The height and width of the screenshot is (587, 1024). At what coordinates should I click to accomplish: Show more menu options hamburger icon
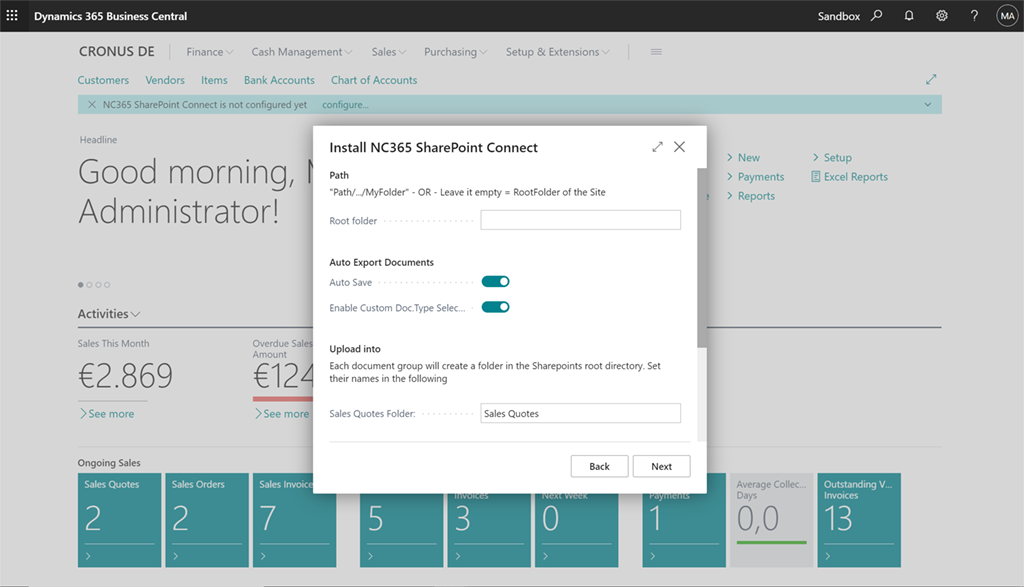[656, 52]
